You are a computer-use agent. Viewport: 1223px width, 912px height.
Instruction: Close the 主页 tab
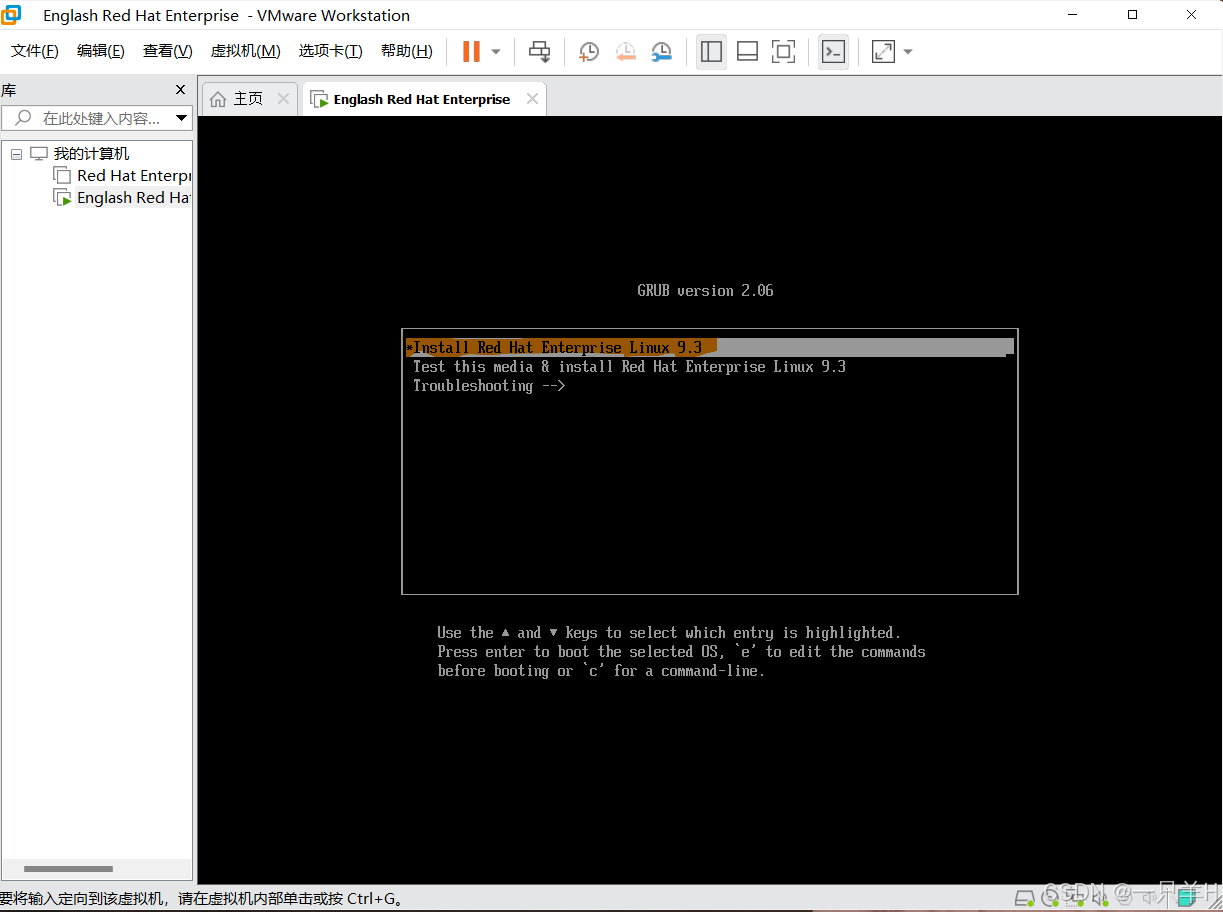283,99
